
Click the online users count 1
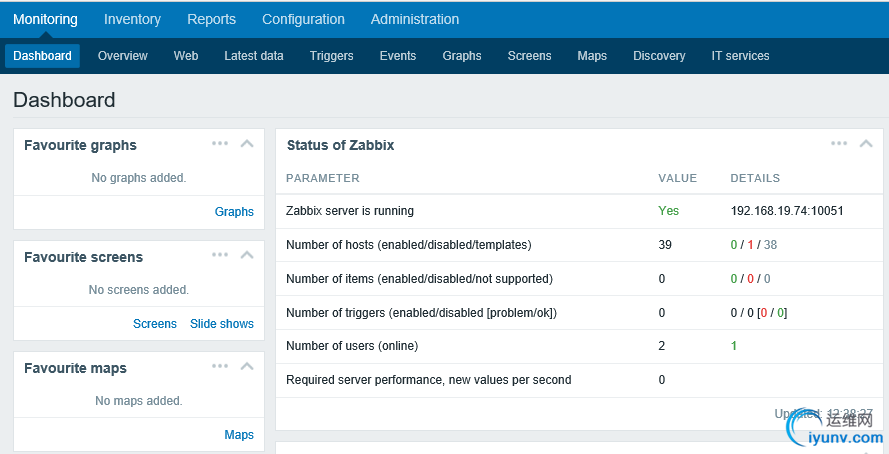pyautogui.click(x=734, y=346)
